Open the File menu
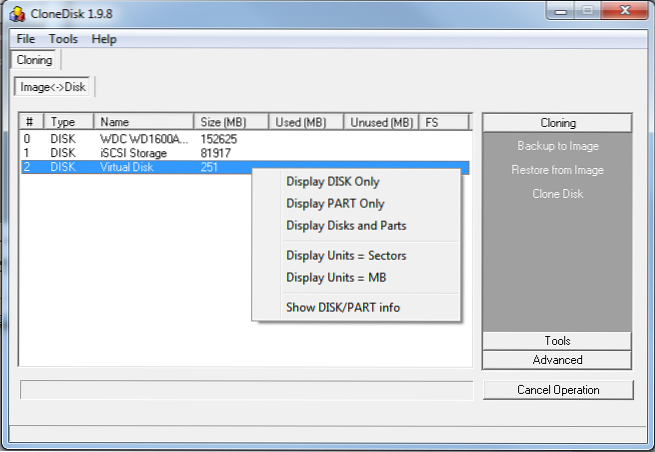Viewport: 655px width, 452px height. pos(26,39)
